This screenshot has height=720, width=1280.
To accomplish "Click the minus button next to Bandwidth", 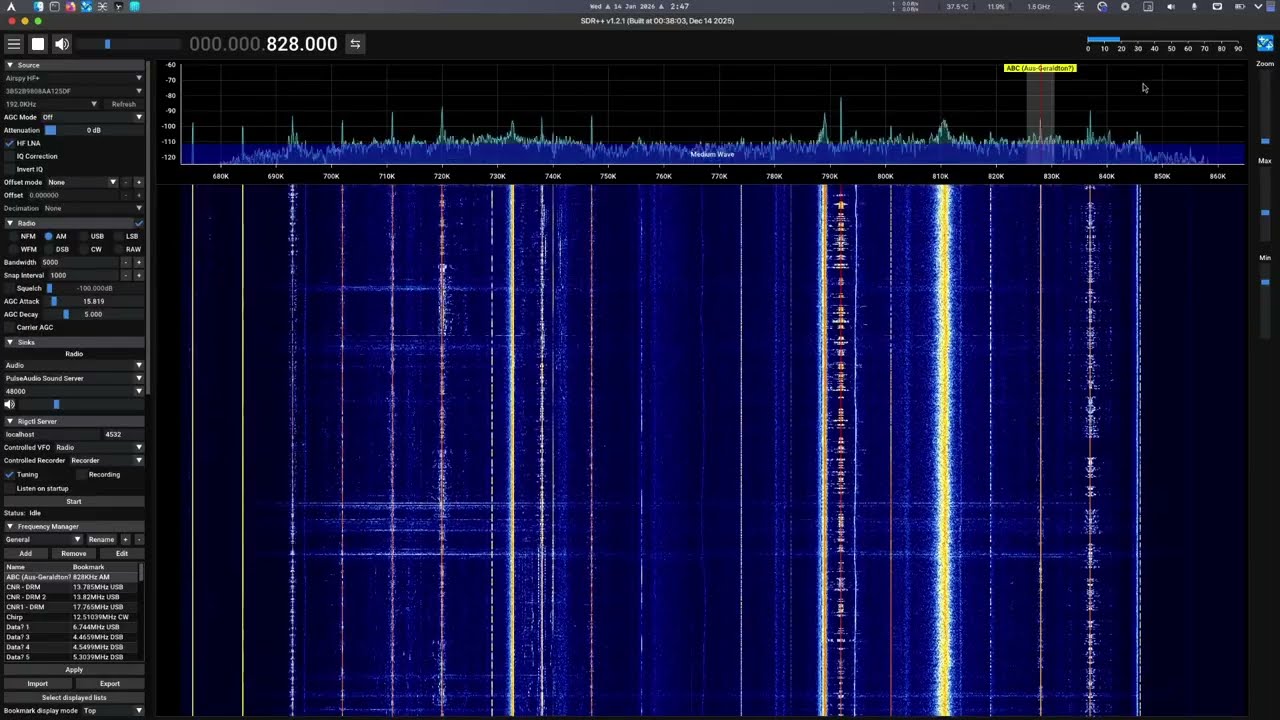I will pos(125,262).
